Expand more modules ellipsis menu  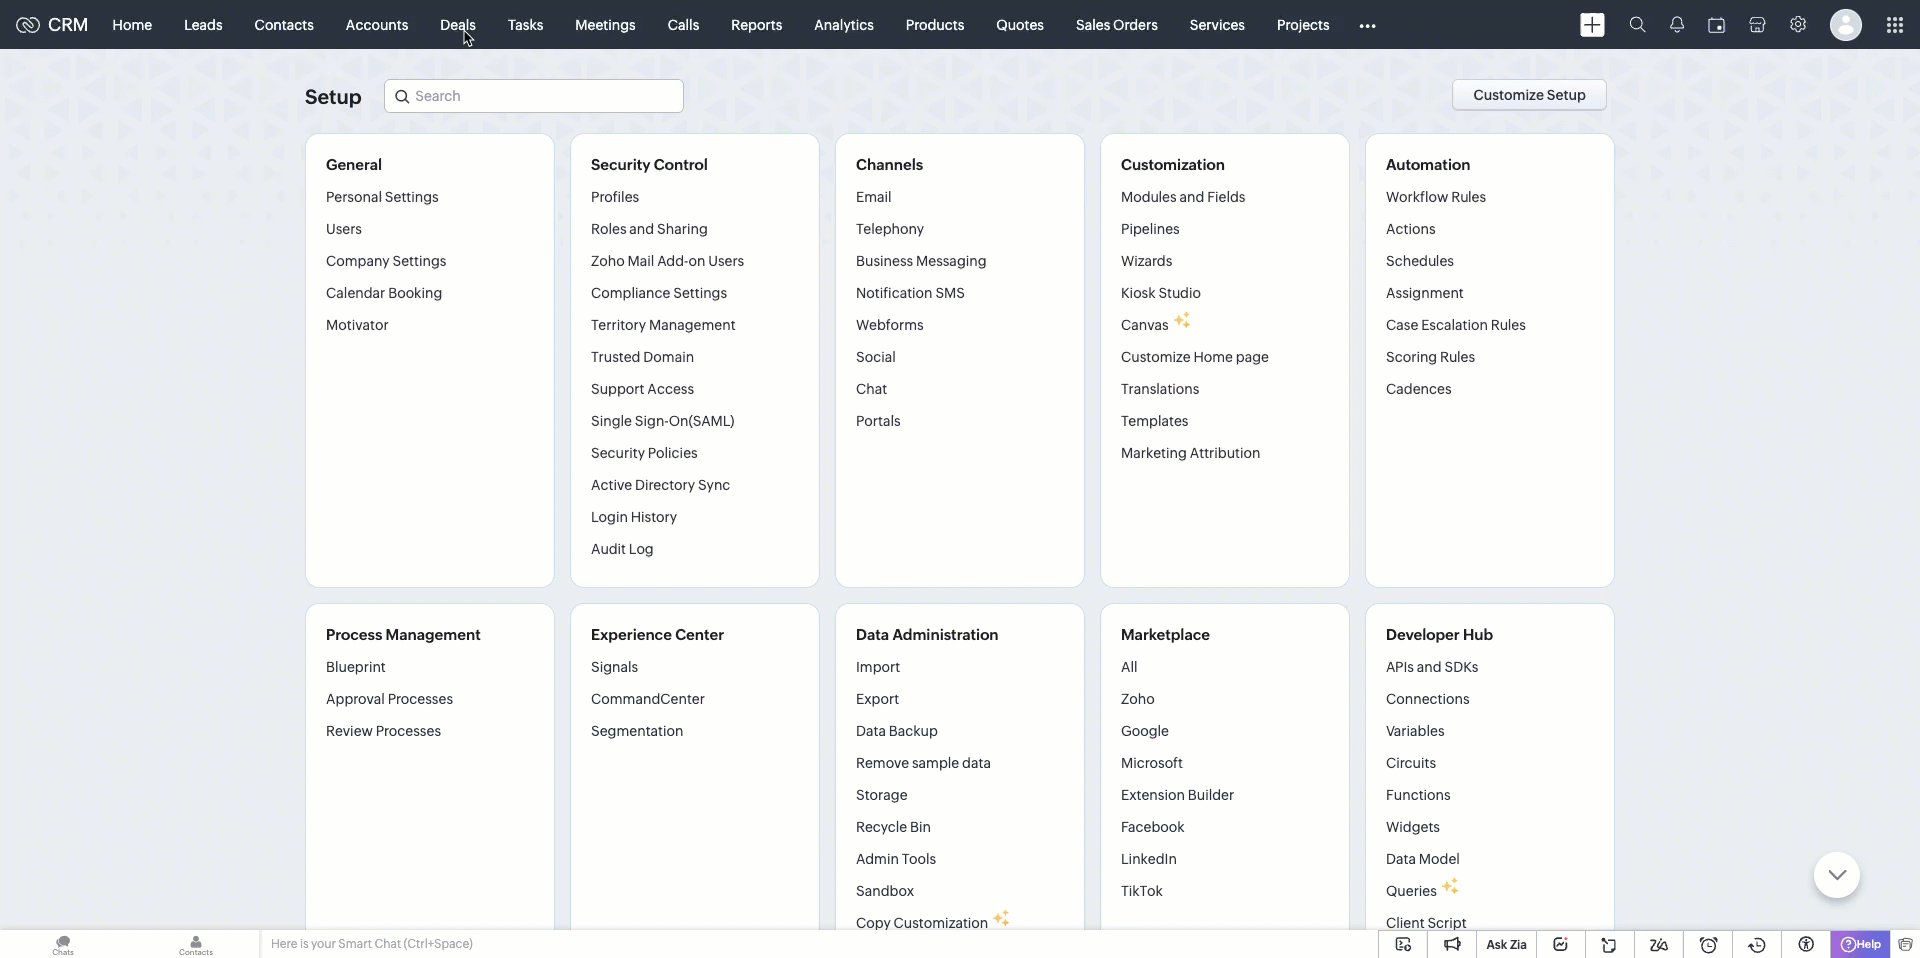[x=1368, y=26]
